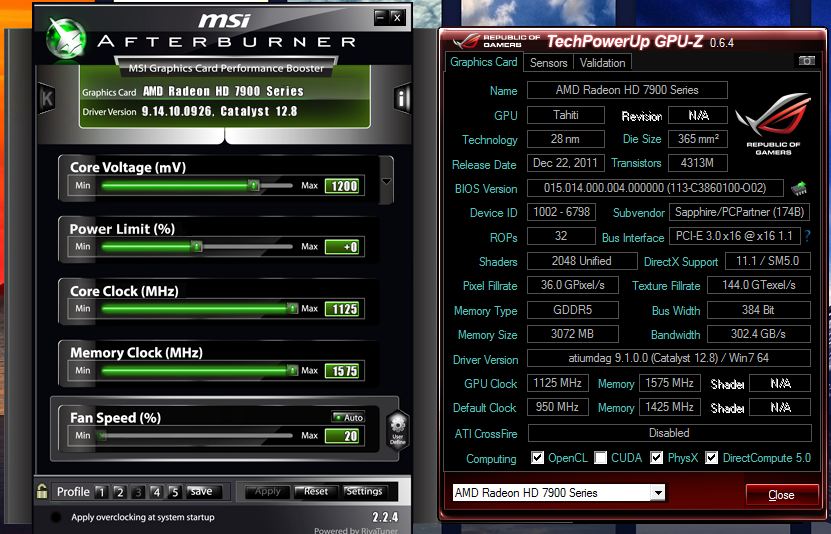Open the Afterburner info i side button
The image size is (831, 534).
(402, 99)
